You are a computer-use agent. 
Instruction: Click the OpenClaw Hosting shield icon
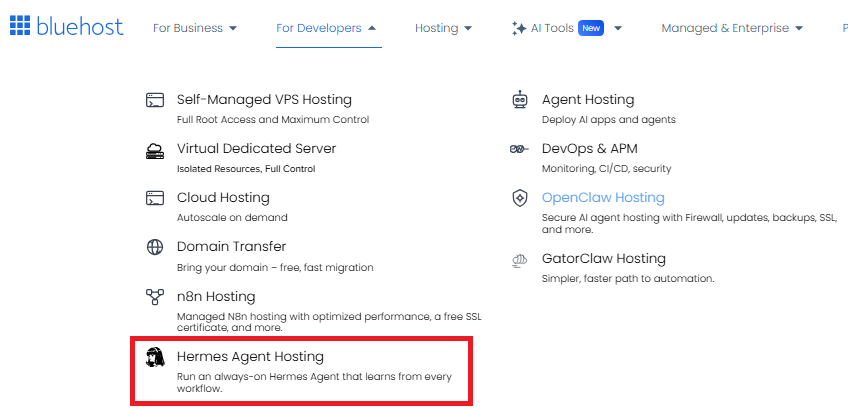(x=520, y=198)
